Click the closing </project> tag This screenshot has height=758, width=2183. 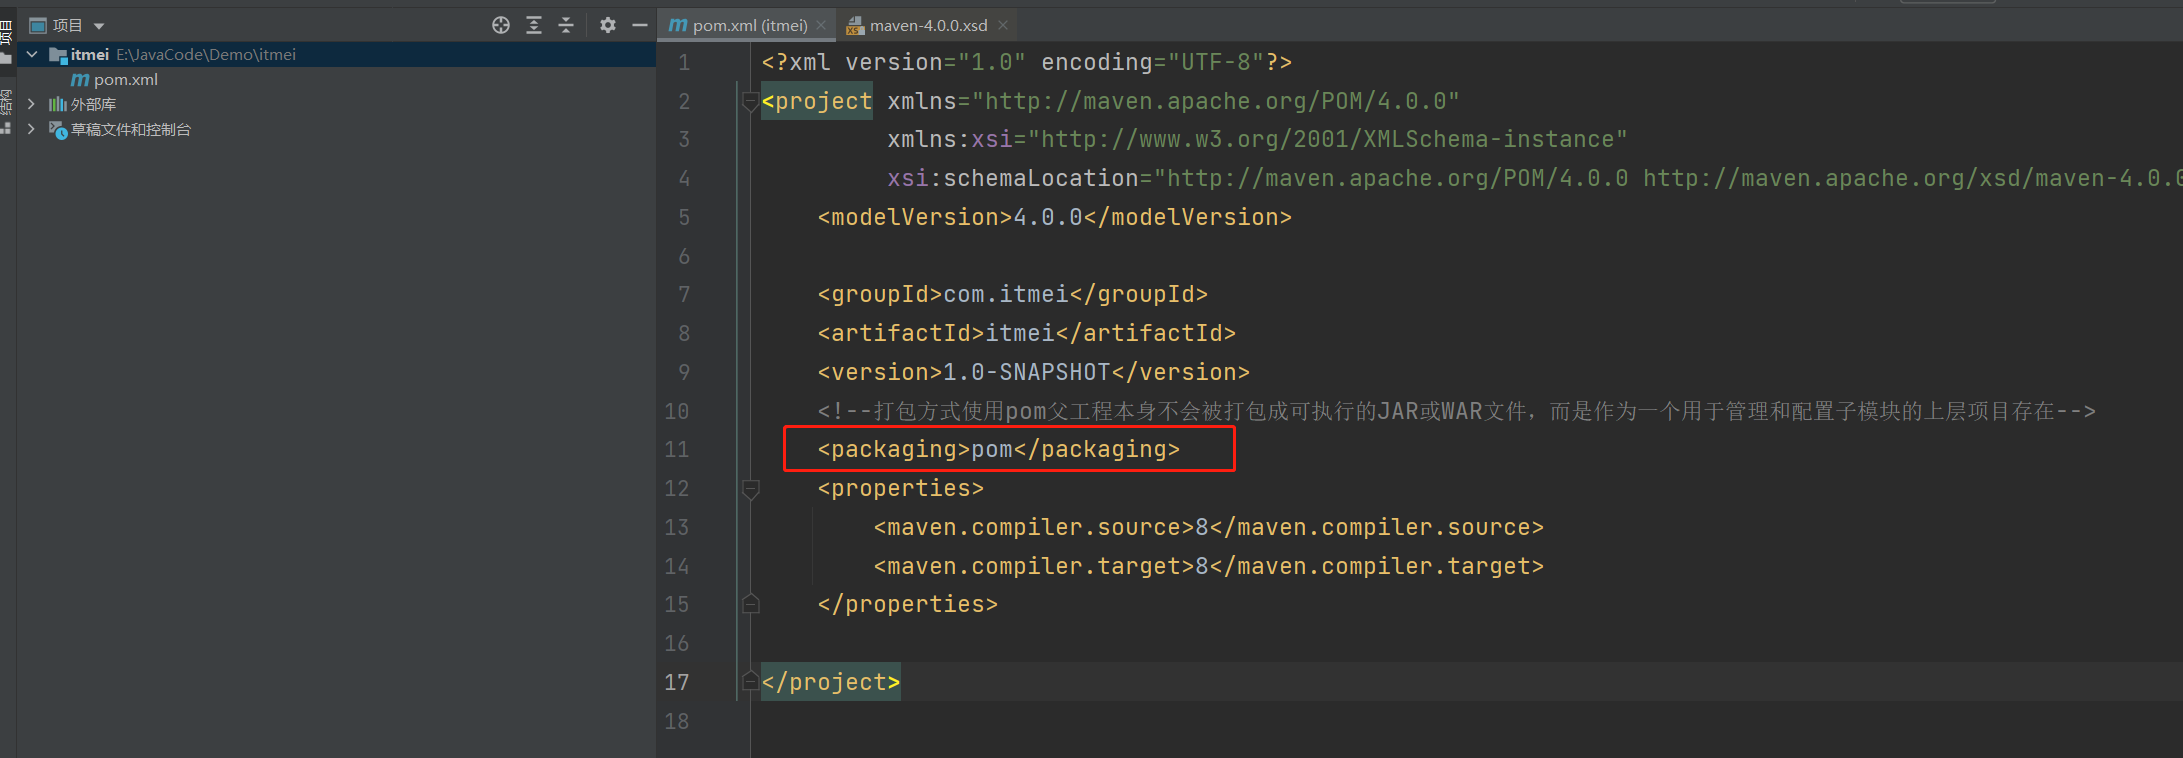(x=831, y=682)
